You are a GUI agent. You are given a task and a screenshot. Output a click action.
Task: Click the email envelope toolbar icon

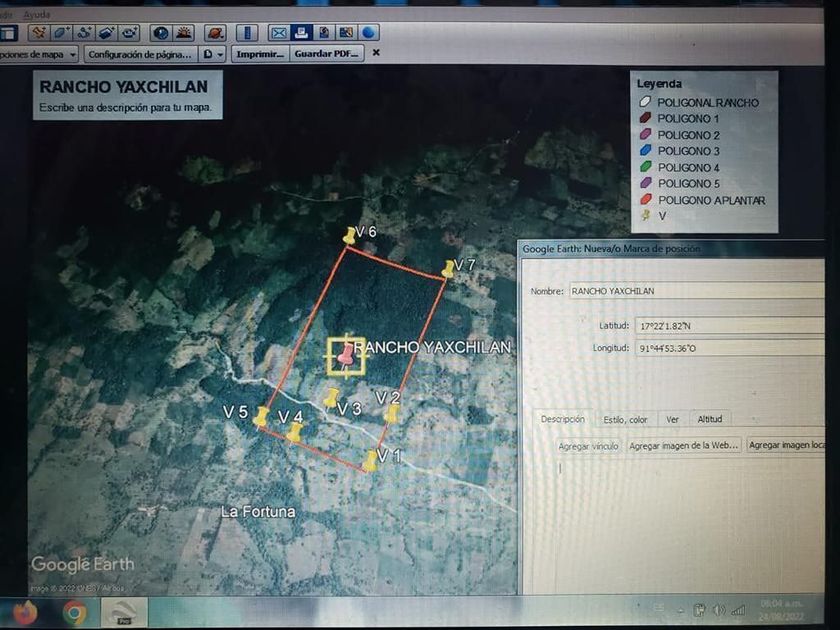pos(280,33)
